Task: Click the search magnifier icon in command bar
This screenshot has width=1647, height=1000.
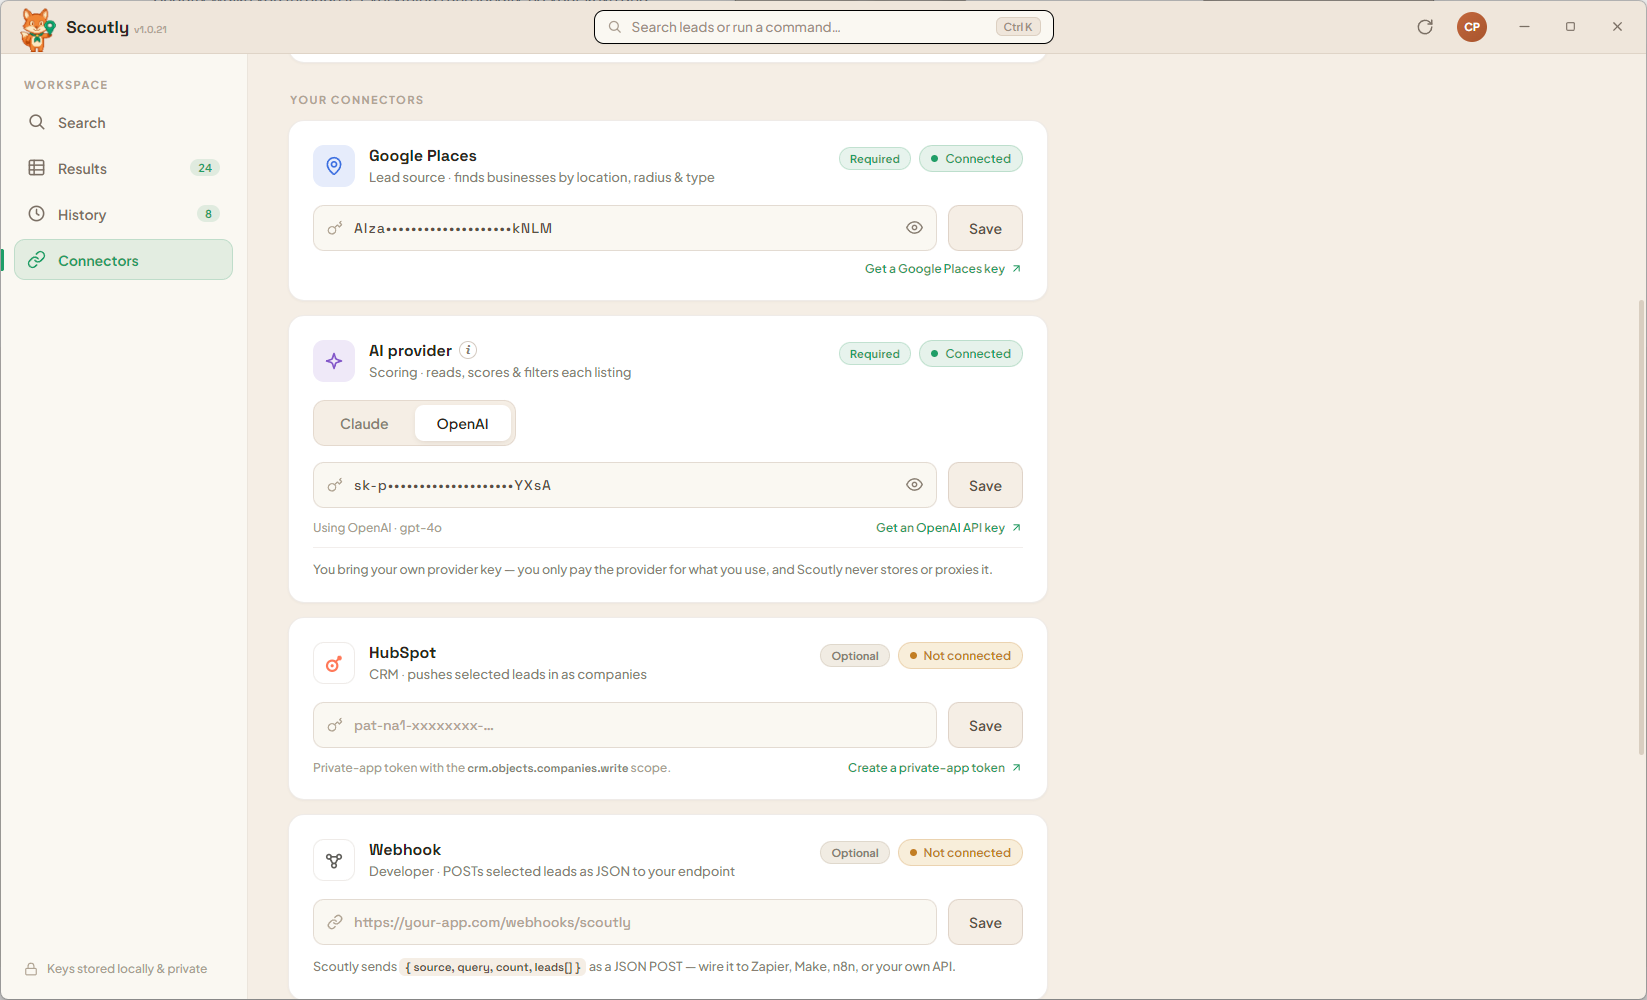Action: click(615, 27)
